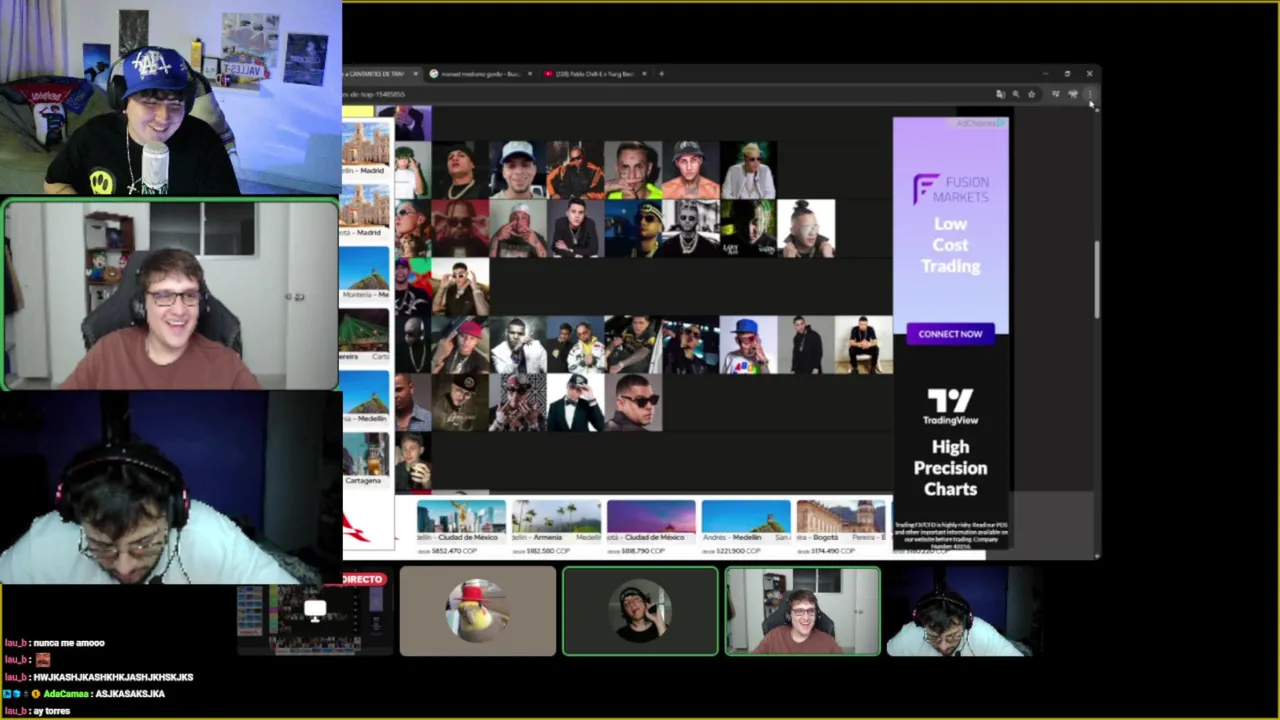Select the third-row man adjusting sunglasses image
The image size is (1280, 720).
tap(460, 287)
